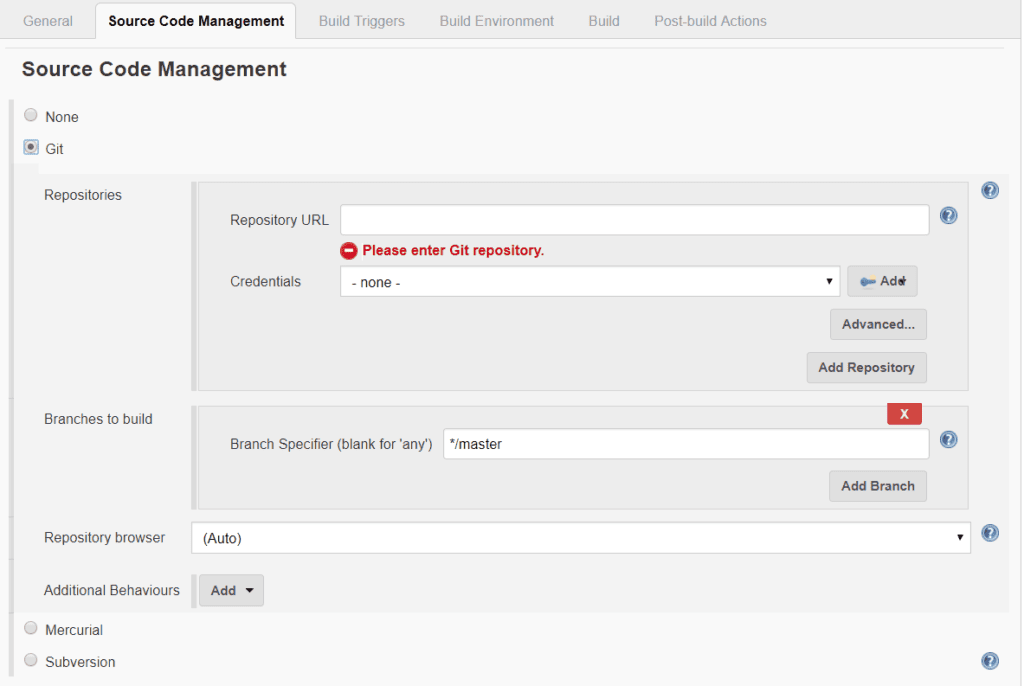This screenshot has width=1024, height=686.
Task: Select the None radio button
Action: (31, 116)
